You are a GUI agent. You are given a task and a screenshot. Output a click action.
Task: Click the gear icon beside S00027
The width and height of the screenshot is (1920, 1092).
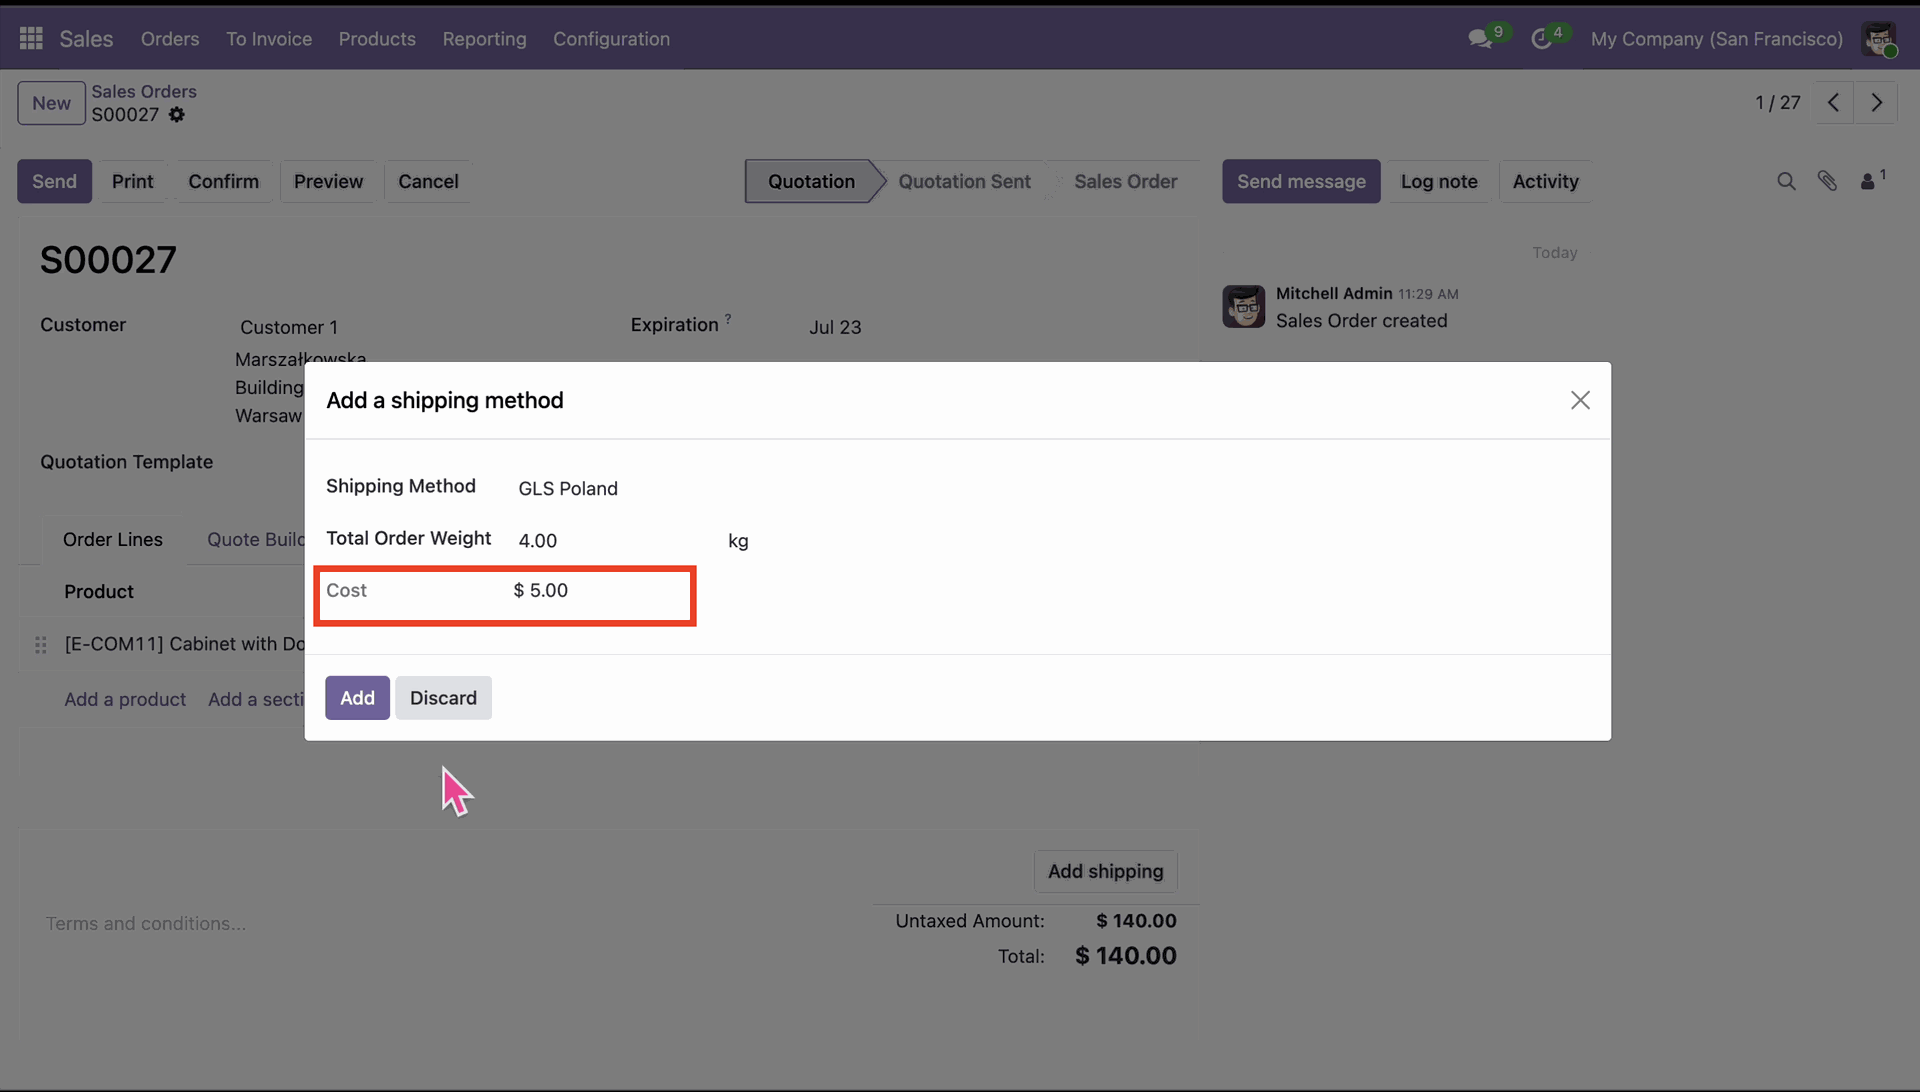click(177, 115)
